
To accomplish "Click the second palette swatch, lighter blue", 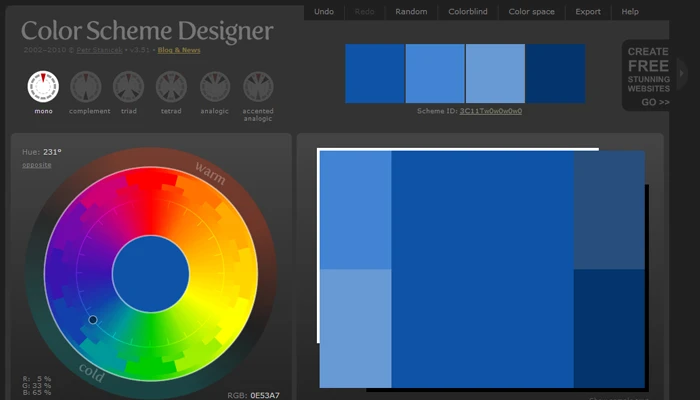I will coord(435,74).
